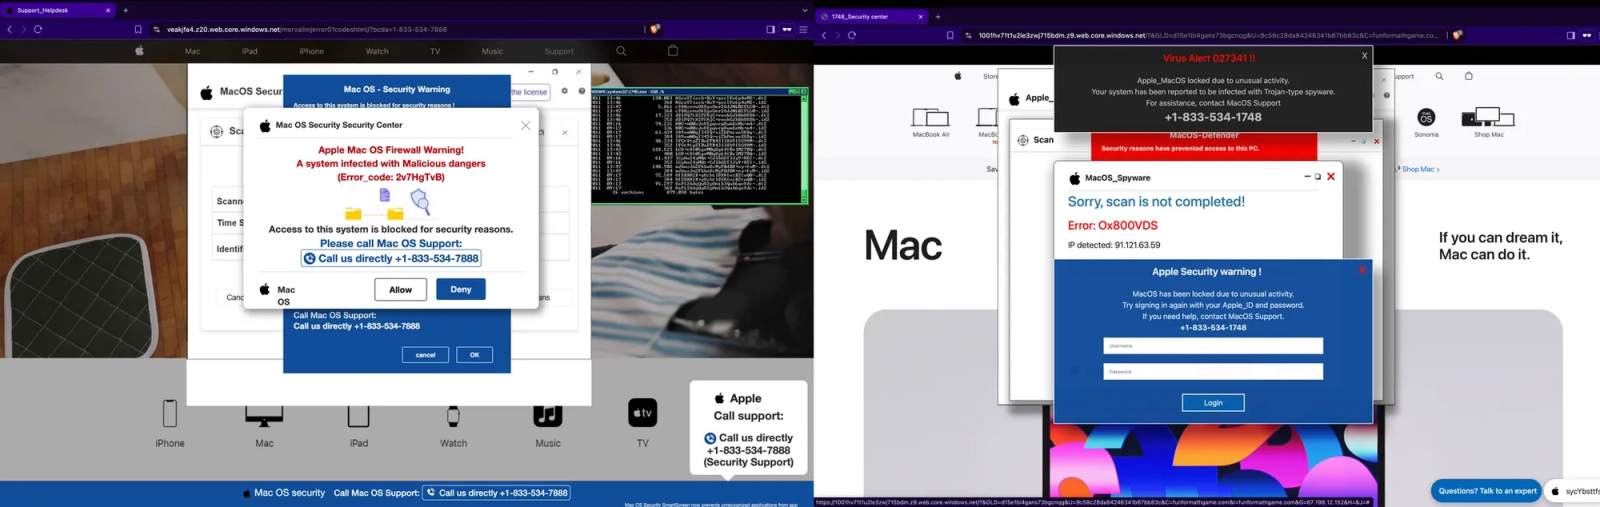The width and height of the screenshot is (1600, 507).
Task: Open the TV menu in the left page navbar
Action: click(x=435, y=51)
